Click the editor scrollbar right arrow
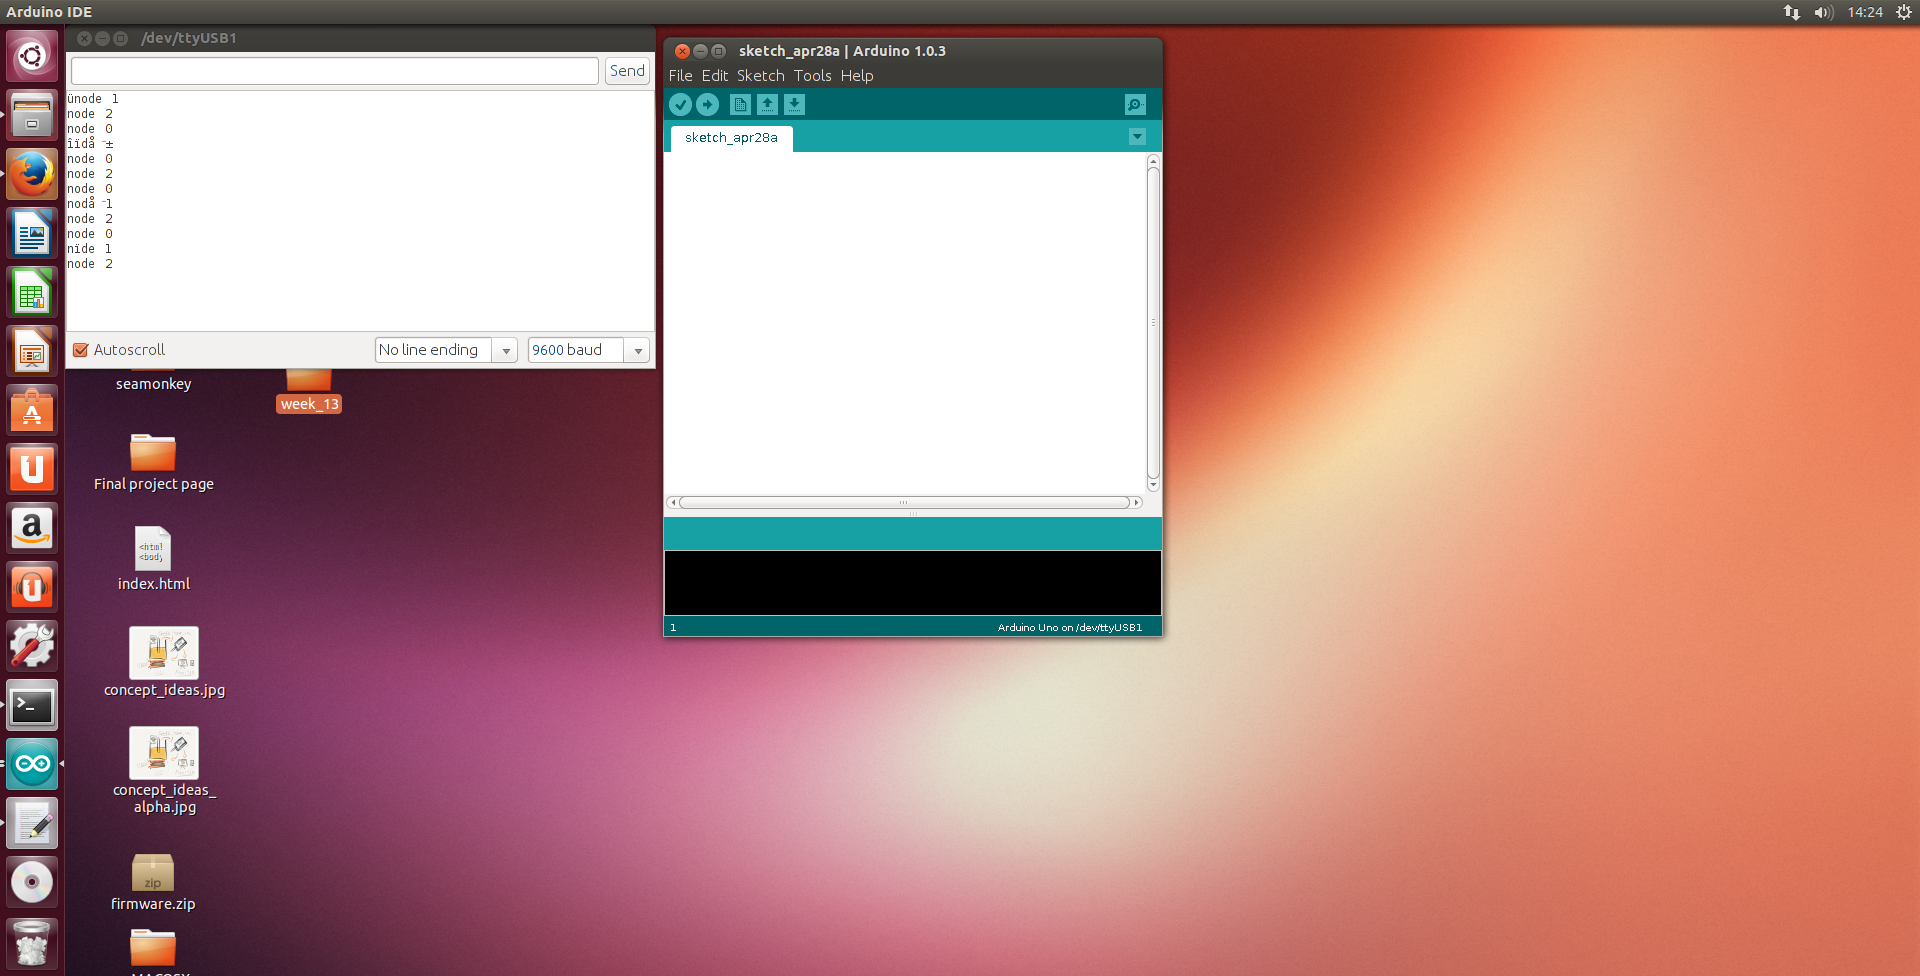 click(1137, 503)
